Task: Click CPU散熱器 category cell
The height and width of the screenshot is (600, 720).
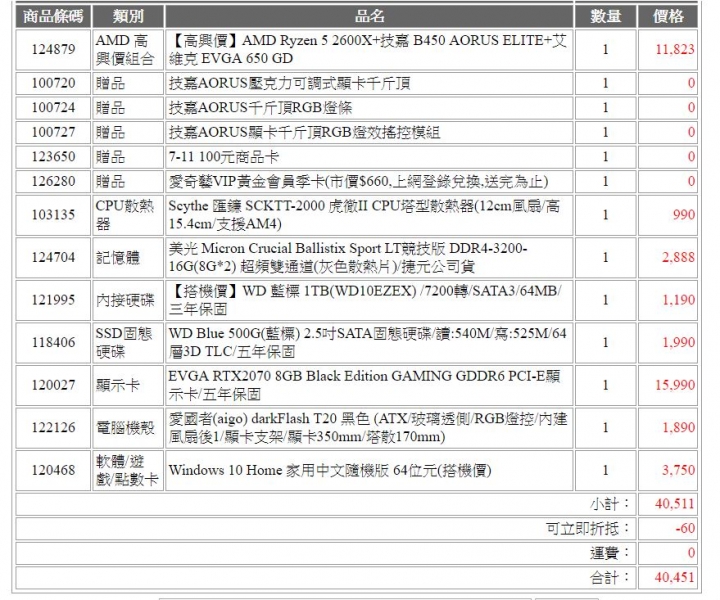Action: point(128,215)
